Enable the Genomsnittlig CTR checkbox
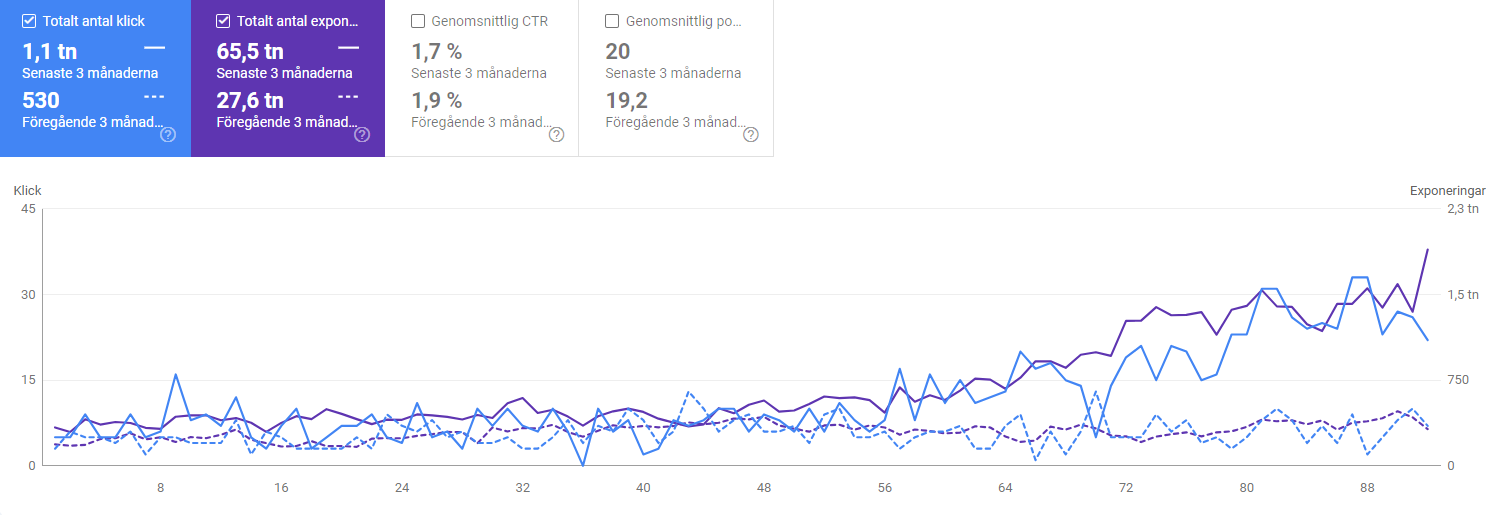The height and width of the screenshot is (515, 1493). click(x=417, y=21)
